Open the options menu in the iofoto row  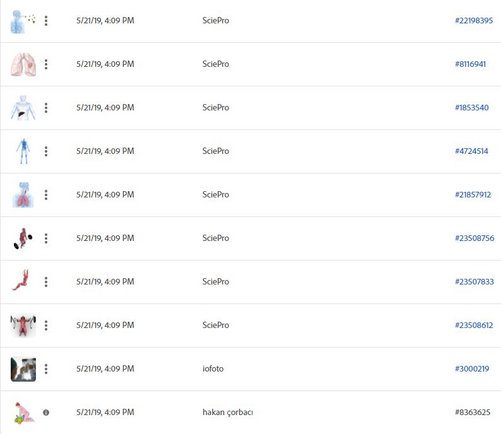pyautogui.click(x=46, y=369)
